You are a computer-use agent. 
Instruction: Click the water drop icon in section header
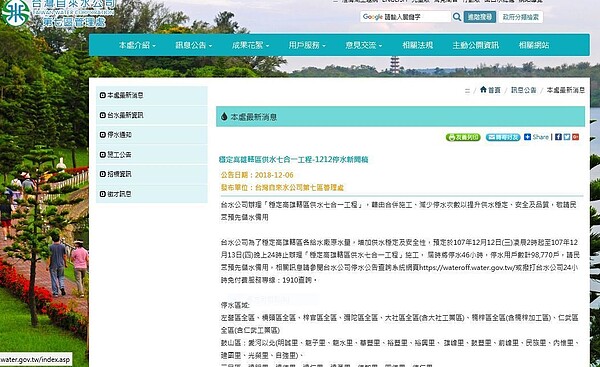[x=224, y=117]
